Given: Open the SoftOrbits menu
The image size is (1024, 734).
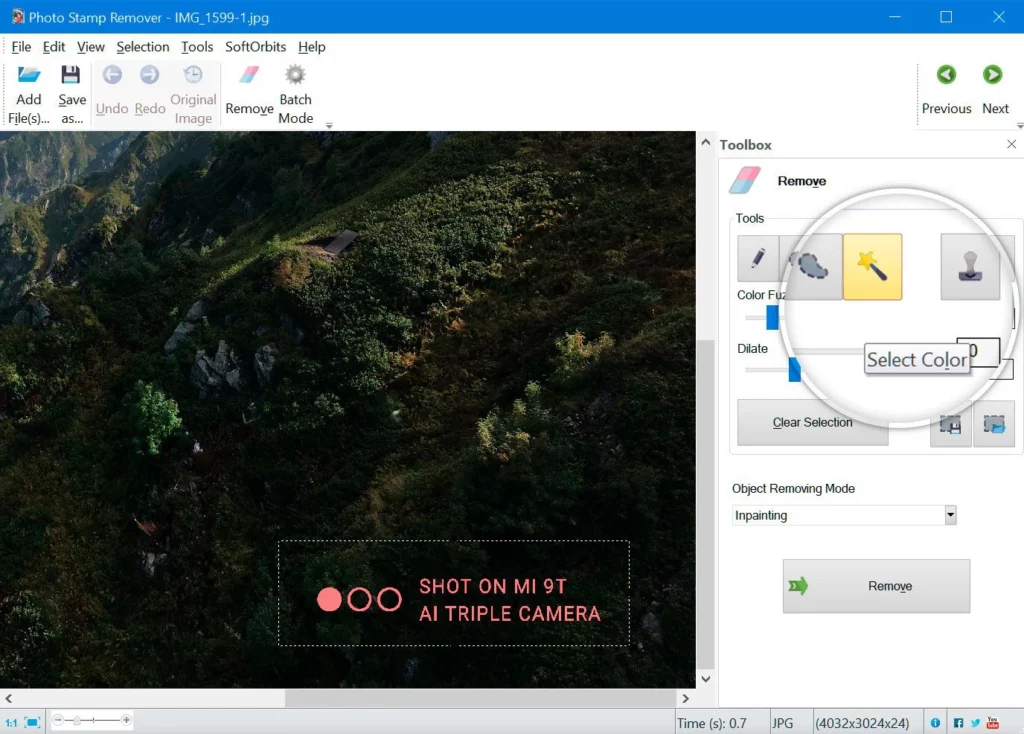Looking at the screenshot, I should pos(255,47).
